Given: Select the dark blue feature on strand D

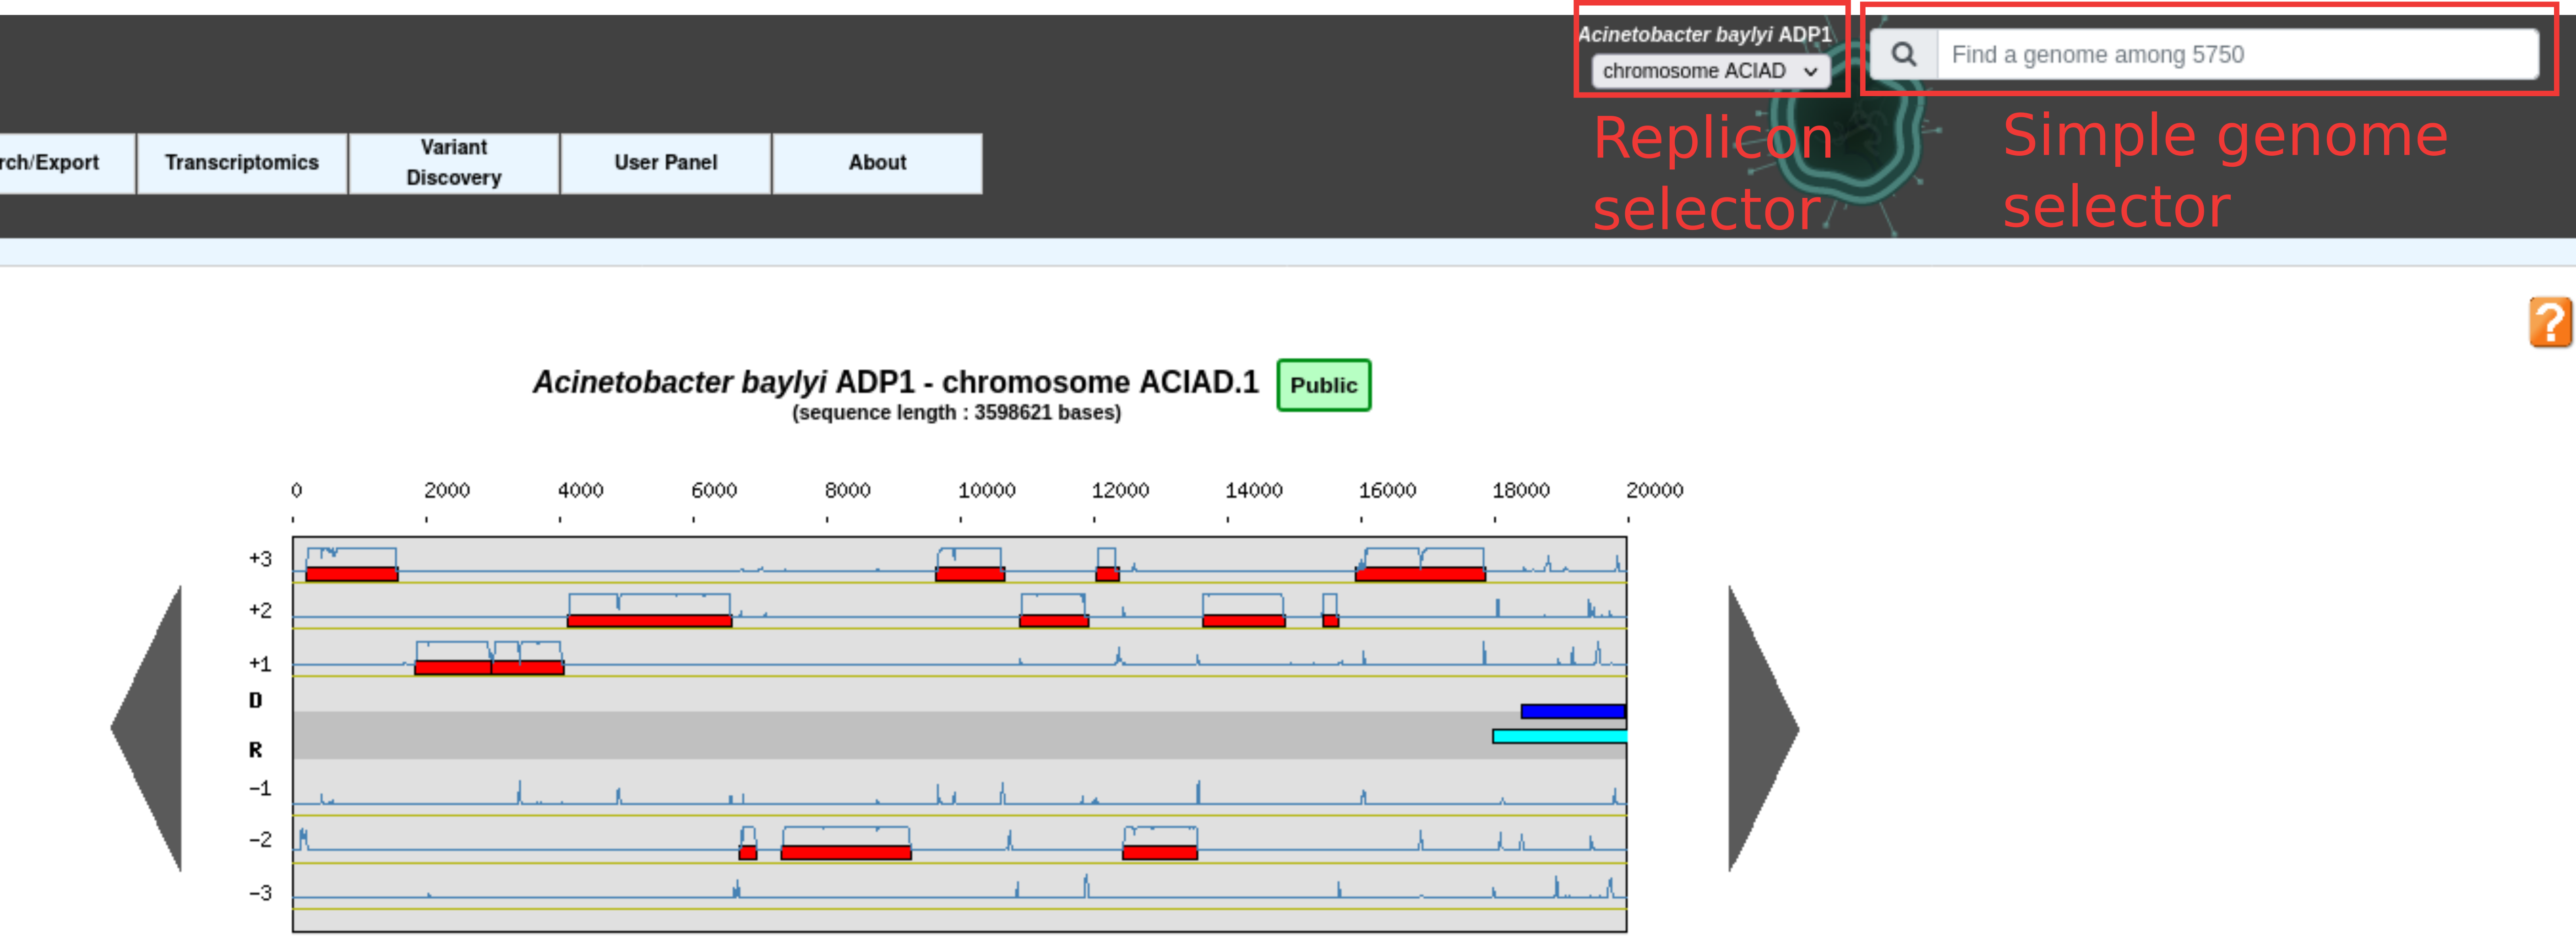Looking at the screenshot, I should point(1572,711).
